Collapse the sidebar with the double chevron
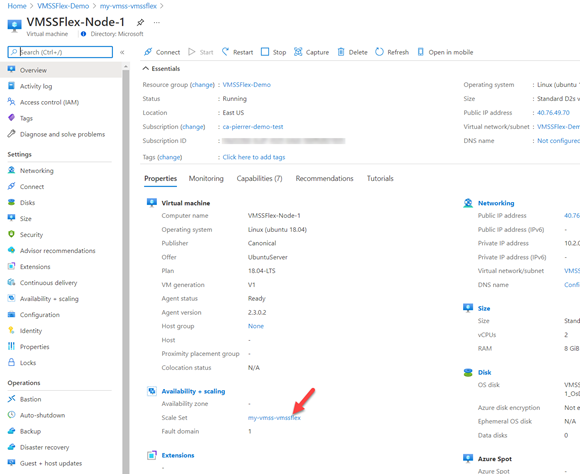 tap(122, 53)
